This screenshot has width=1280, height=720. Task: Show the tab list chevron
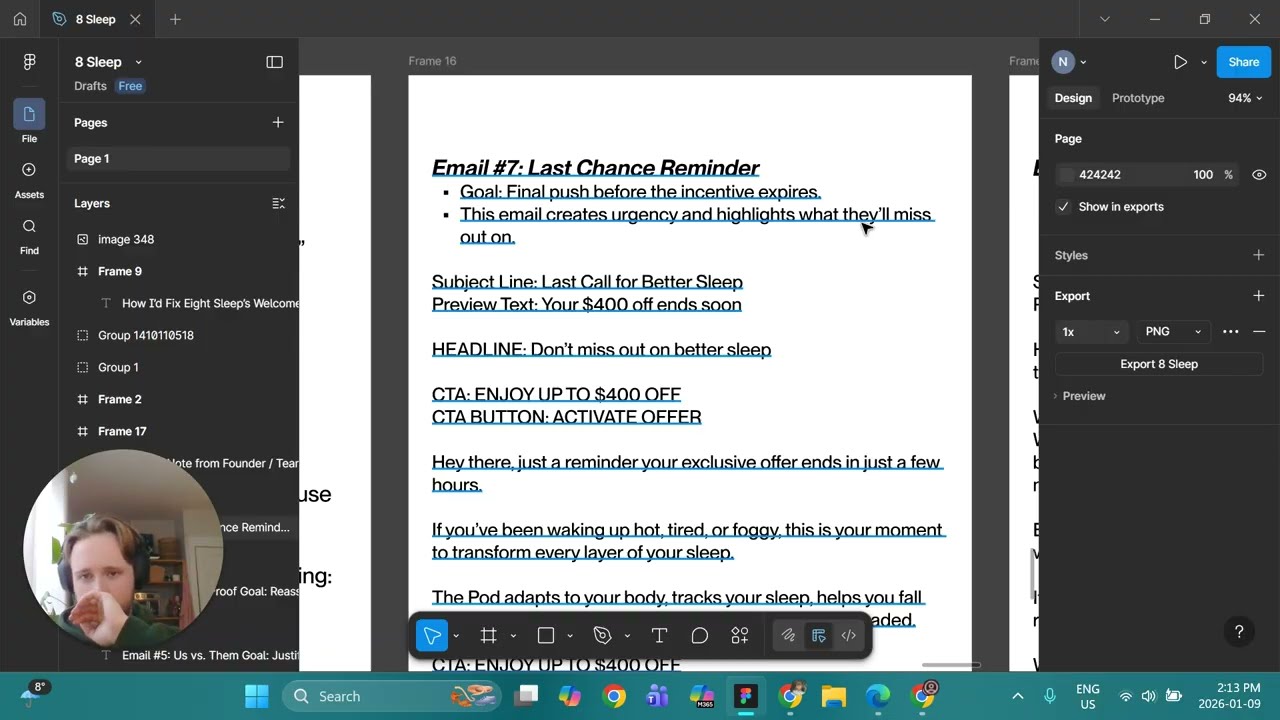click(x=1105, y=19)
